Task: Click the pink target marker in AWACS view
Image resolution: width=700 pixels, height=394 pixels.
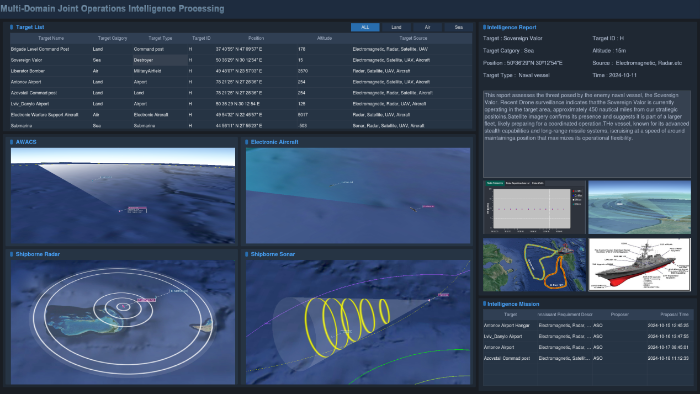Action: [137, 209]
